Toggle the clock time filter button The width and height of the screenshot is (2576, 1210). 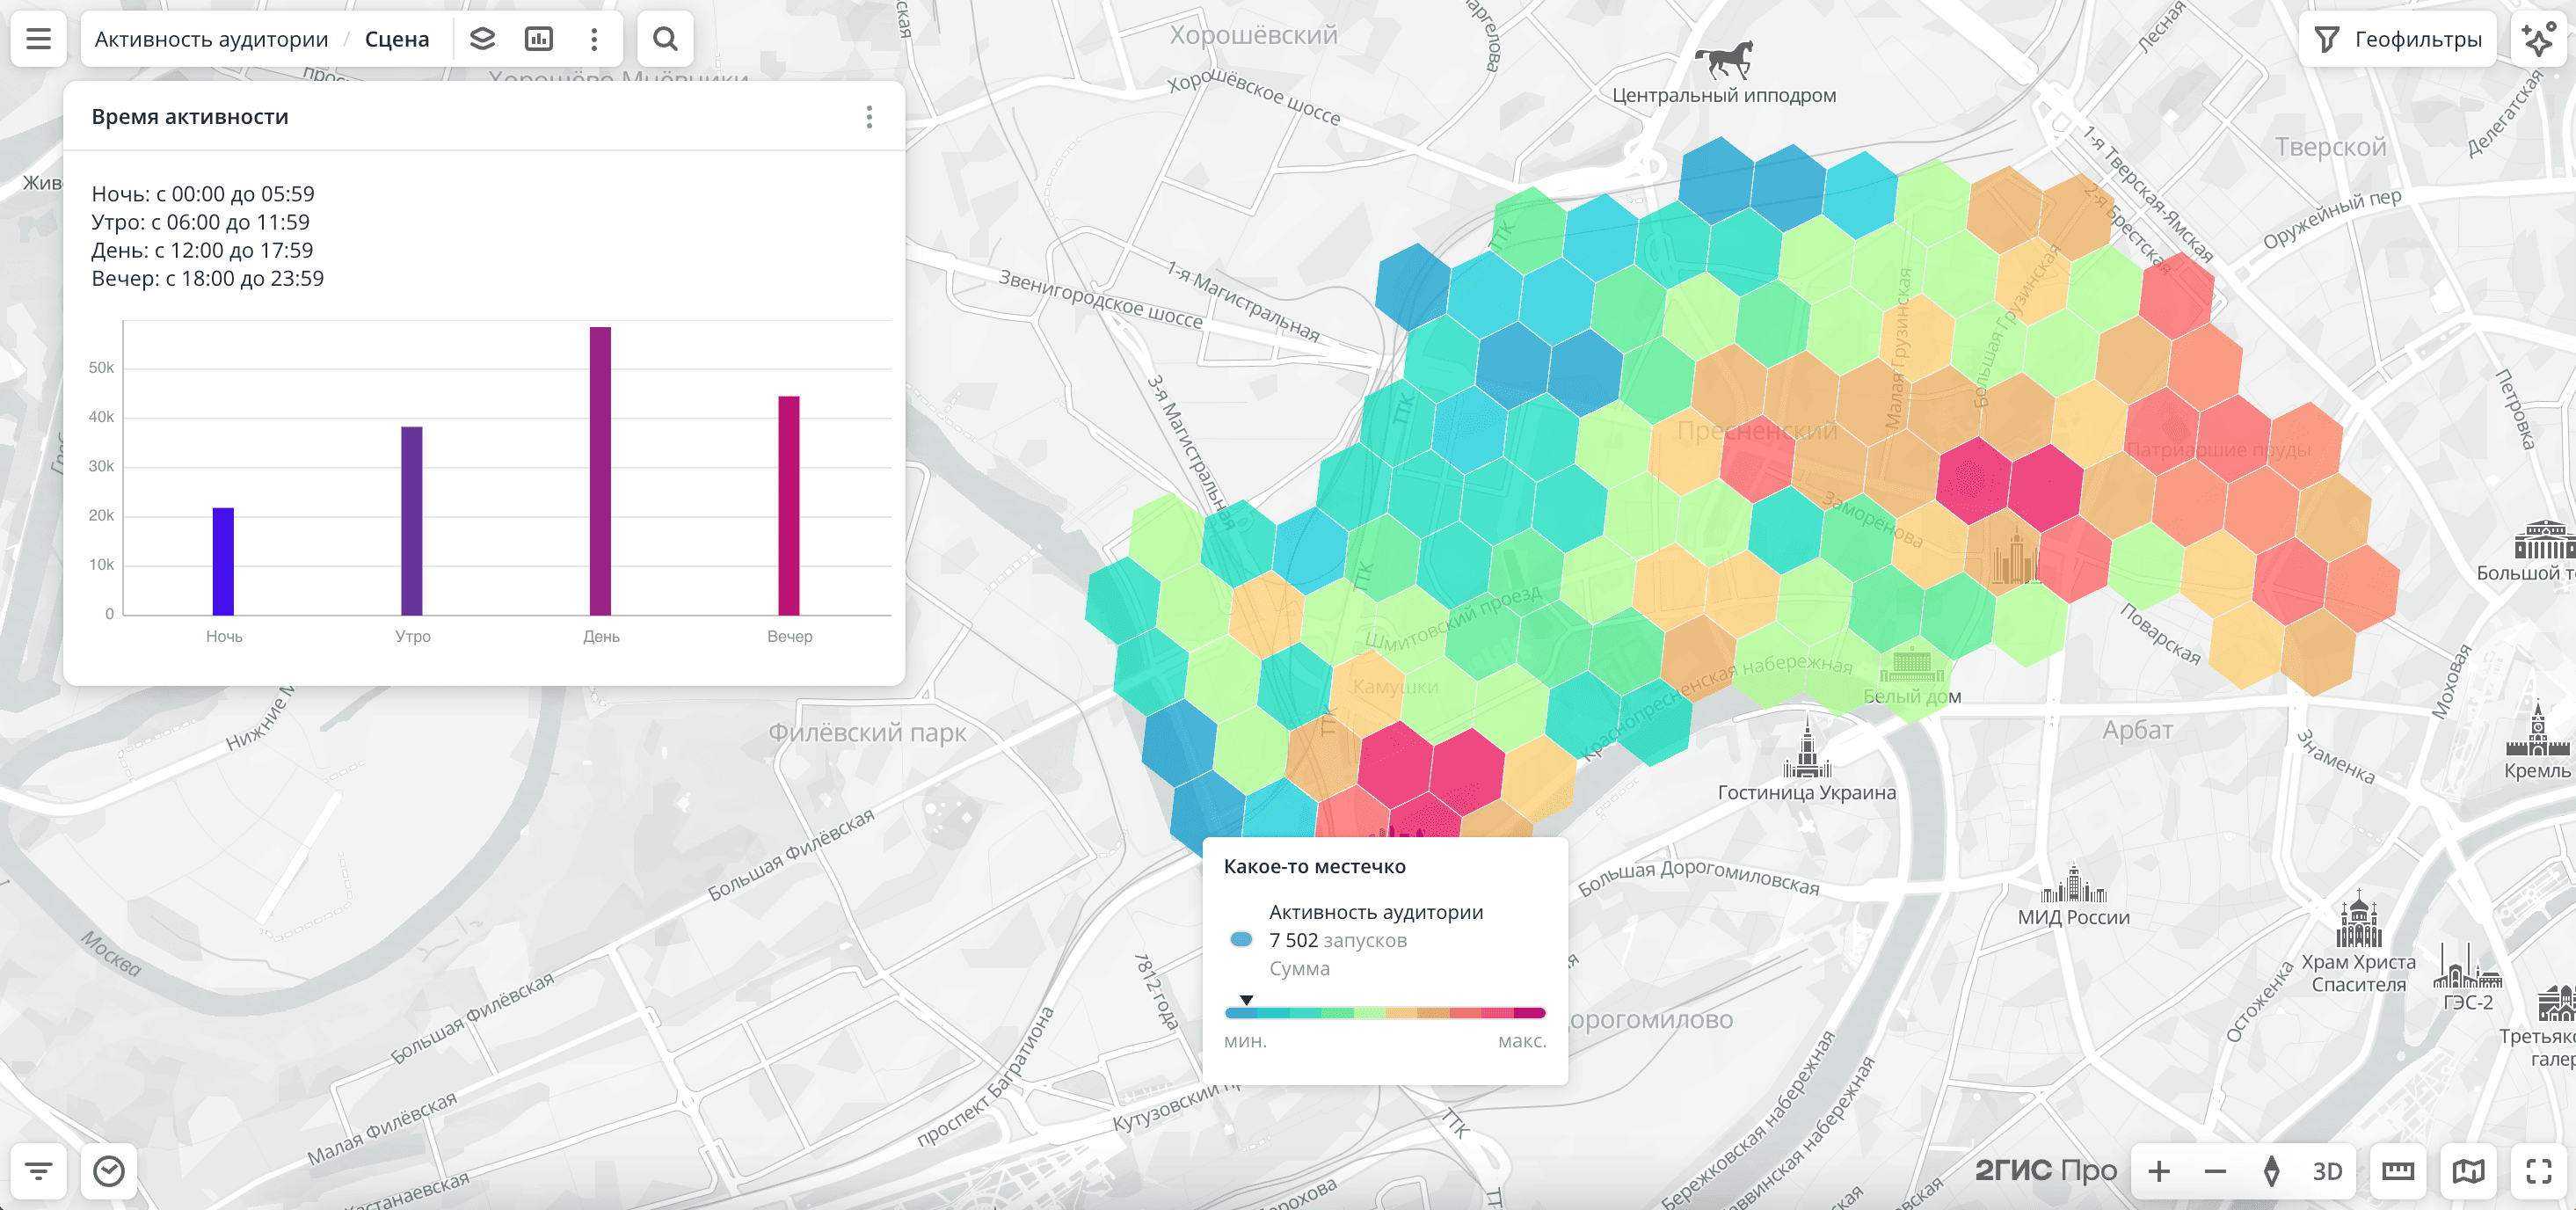[x=109, y=1171]
